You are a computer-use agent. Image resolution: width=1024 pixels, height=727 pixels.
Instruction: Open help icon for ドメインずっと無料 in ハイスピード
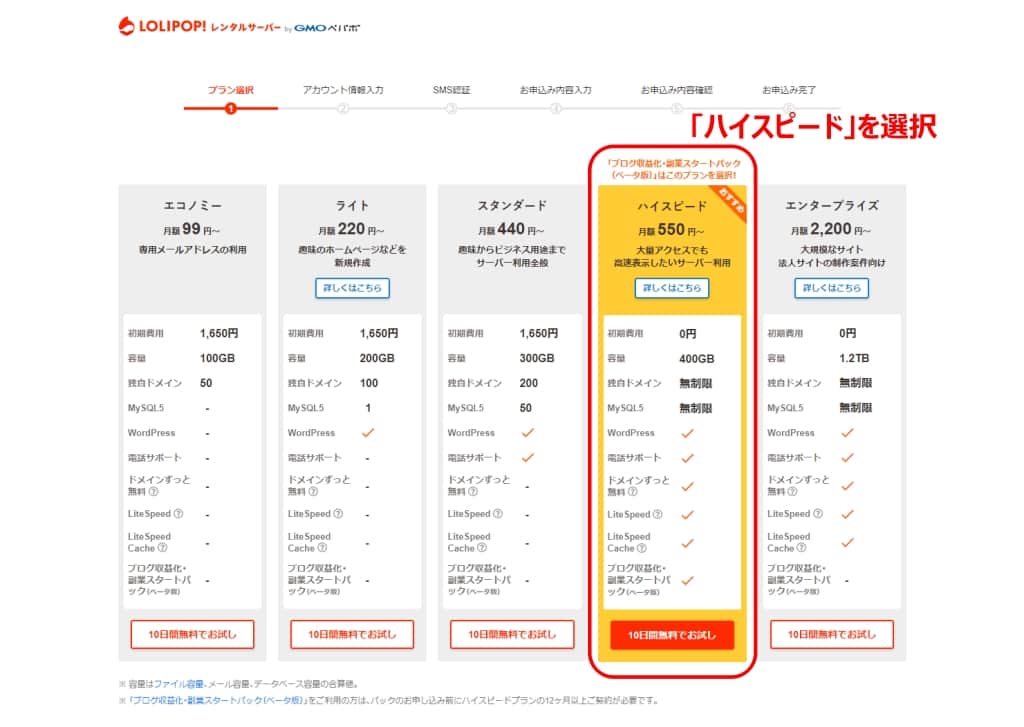633,492
